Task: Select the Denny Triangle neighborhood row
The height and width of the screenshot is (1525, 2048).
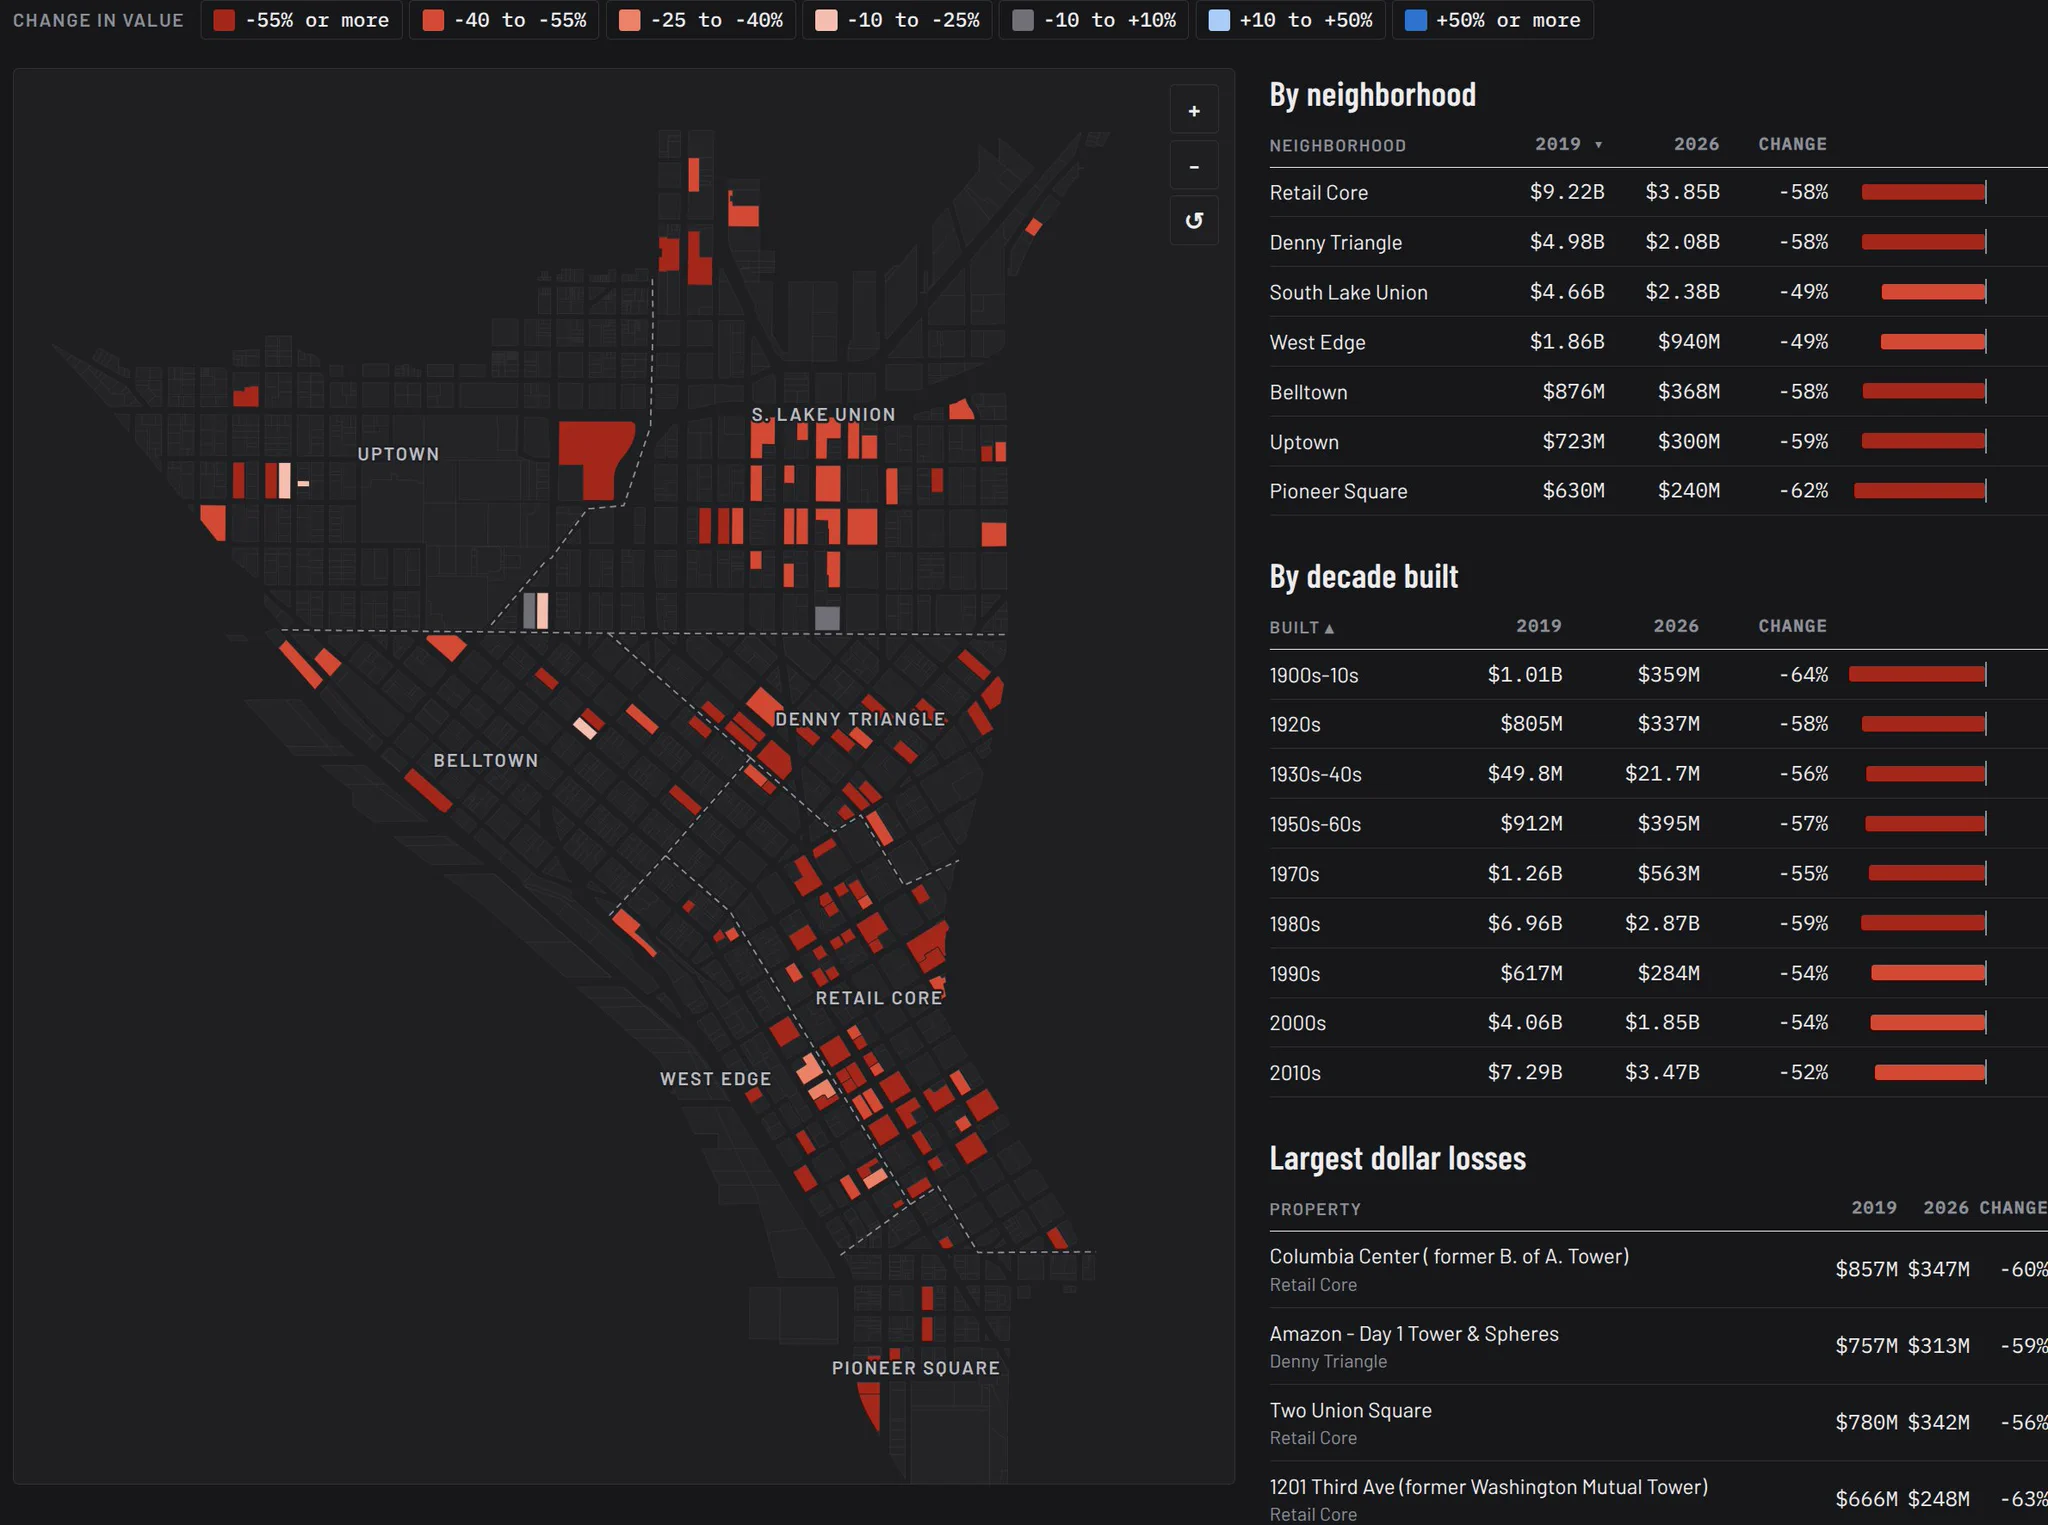Action: [x=1658, y=242]
